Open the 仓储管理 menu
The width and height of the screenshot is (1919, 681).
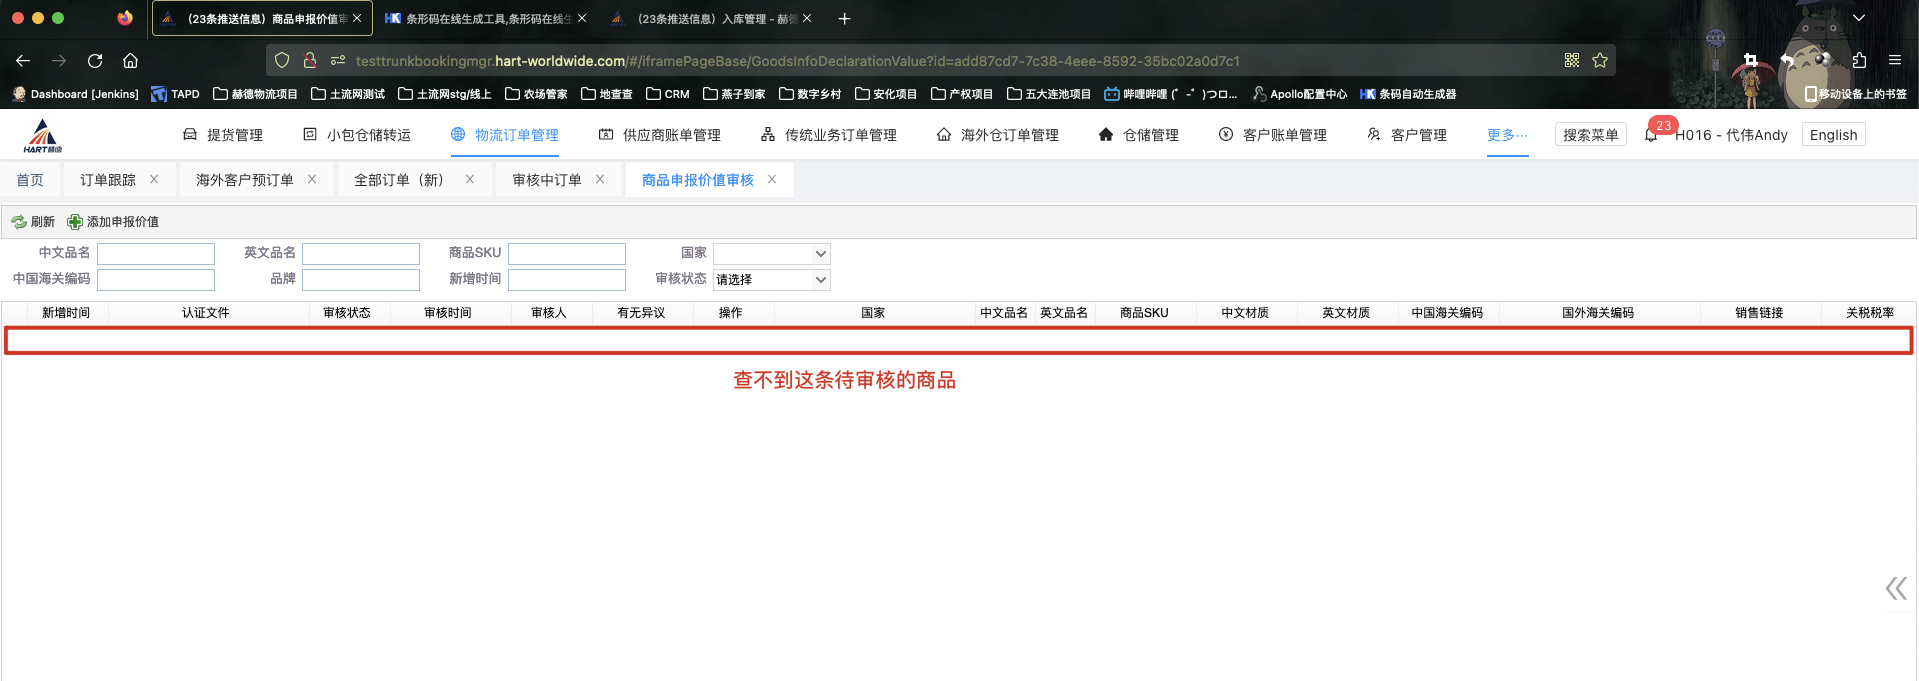click(1138, 135)
